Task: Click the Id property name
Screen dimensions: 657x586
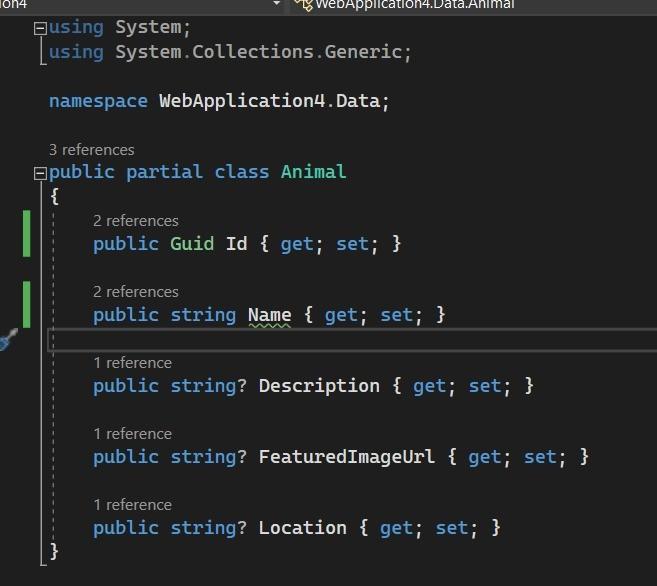Action: tap(237, 244)
